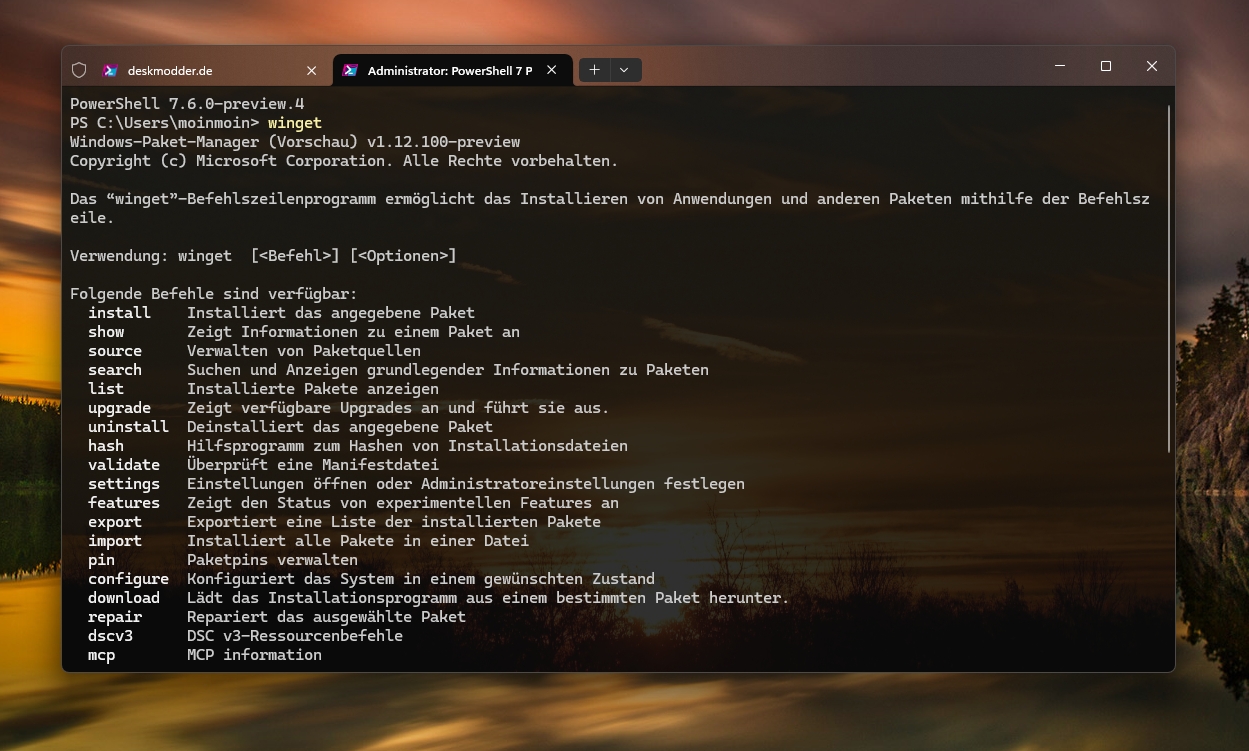The height and width of the screenshot is (751, 1249).
Task: Click the "settings" command name
Action: click(x=124, y=484)
